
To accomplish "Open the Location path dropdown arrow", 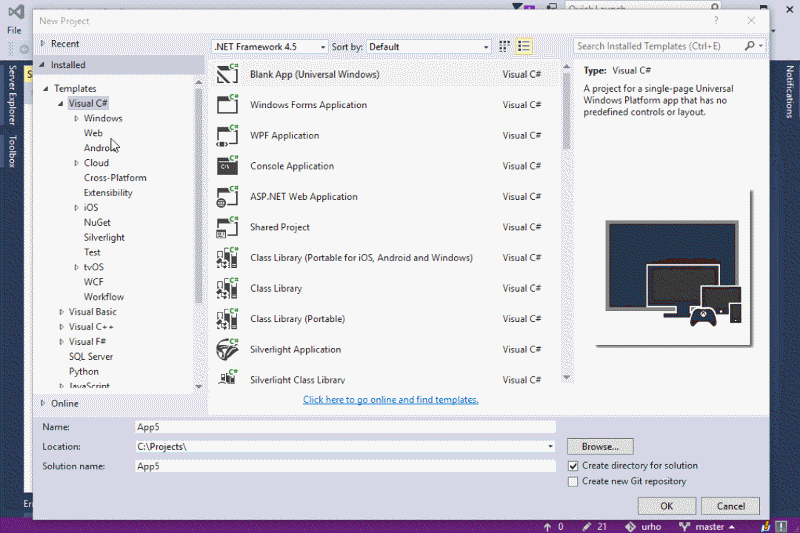I will [550, 446].
